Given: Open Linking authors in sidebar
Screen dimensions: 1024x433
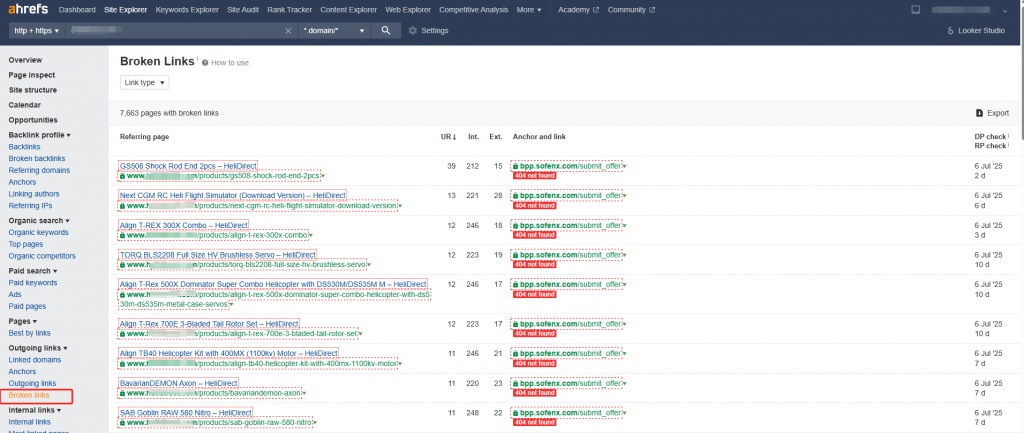Looking at the screenshot, I should click(x=34, y=194).
